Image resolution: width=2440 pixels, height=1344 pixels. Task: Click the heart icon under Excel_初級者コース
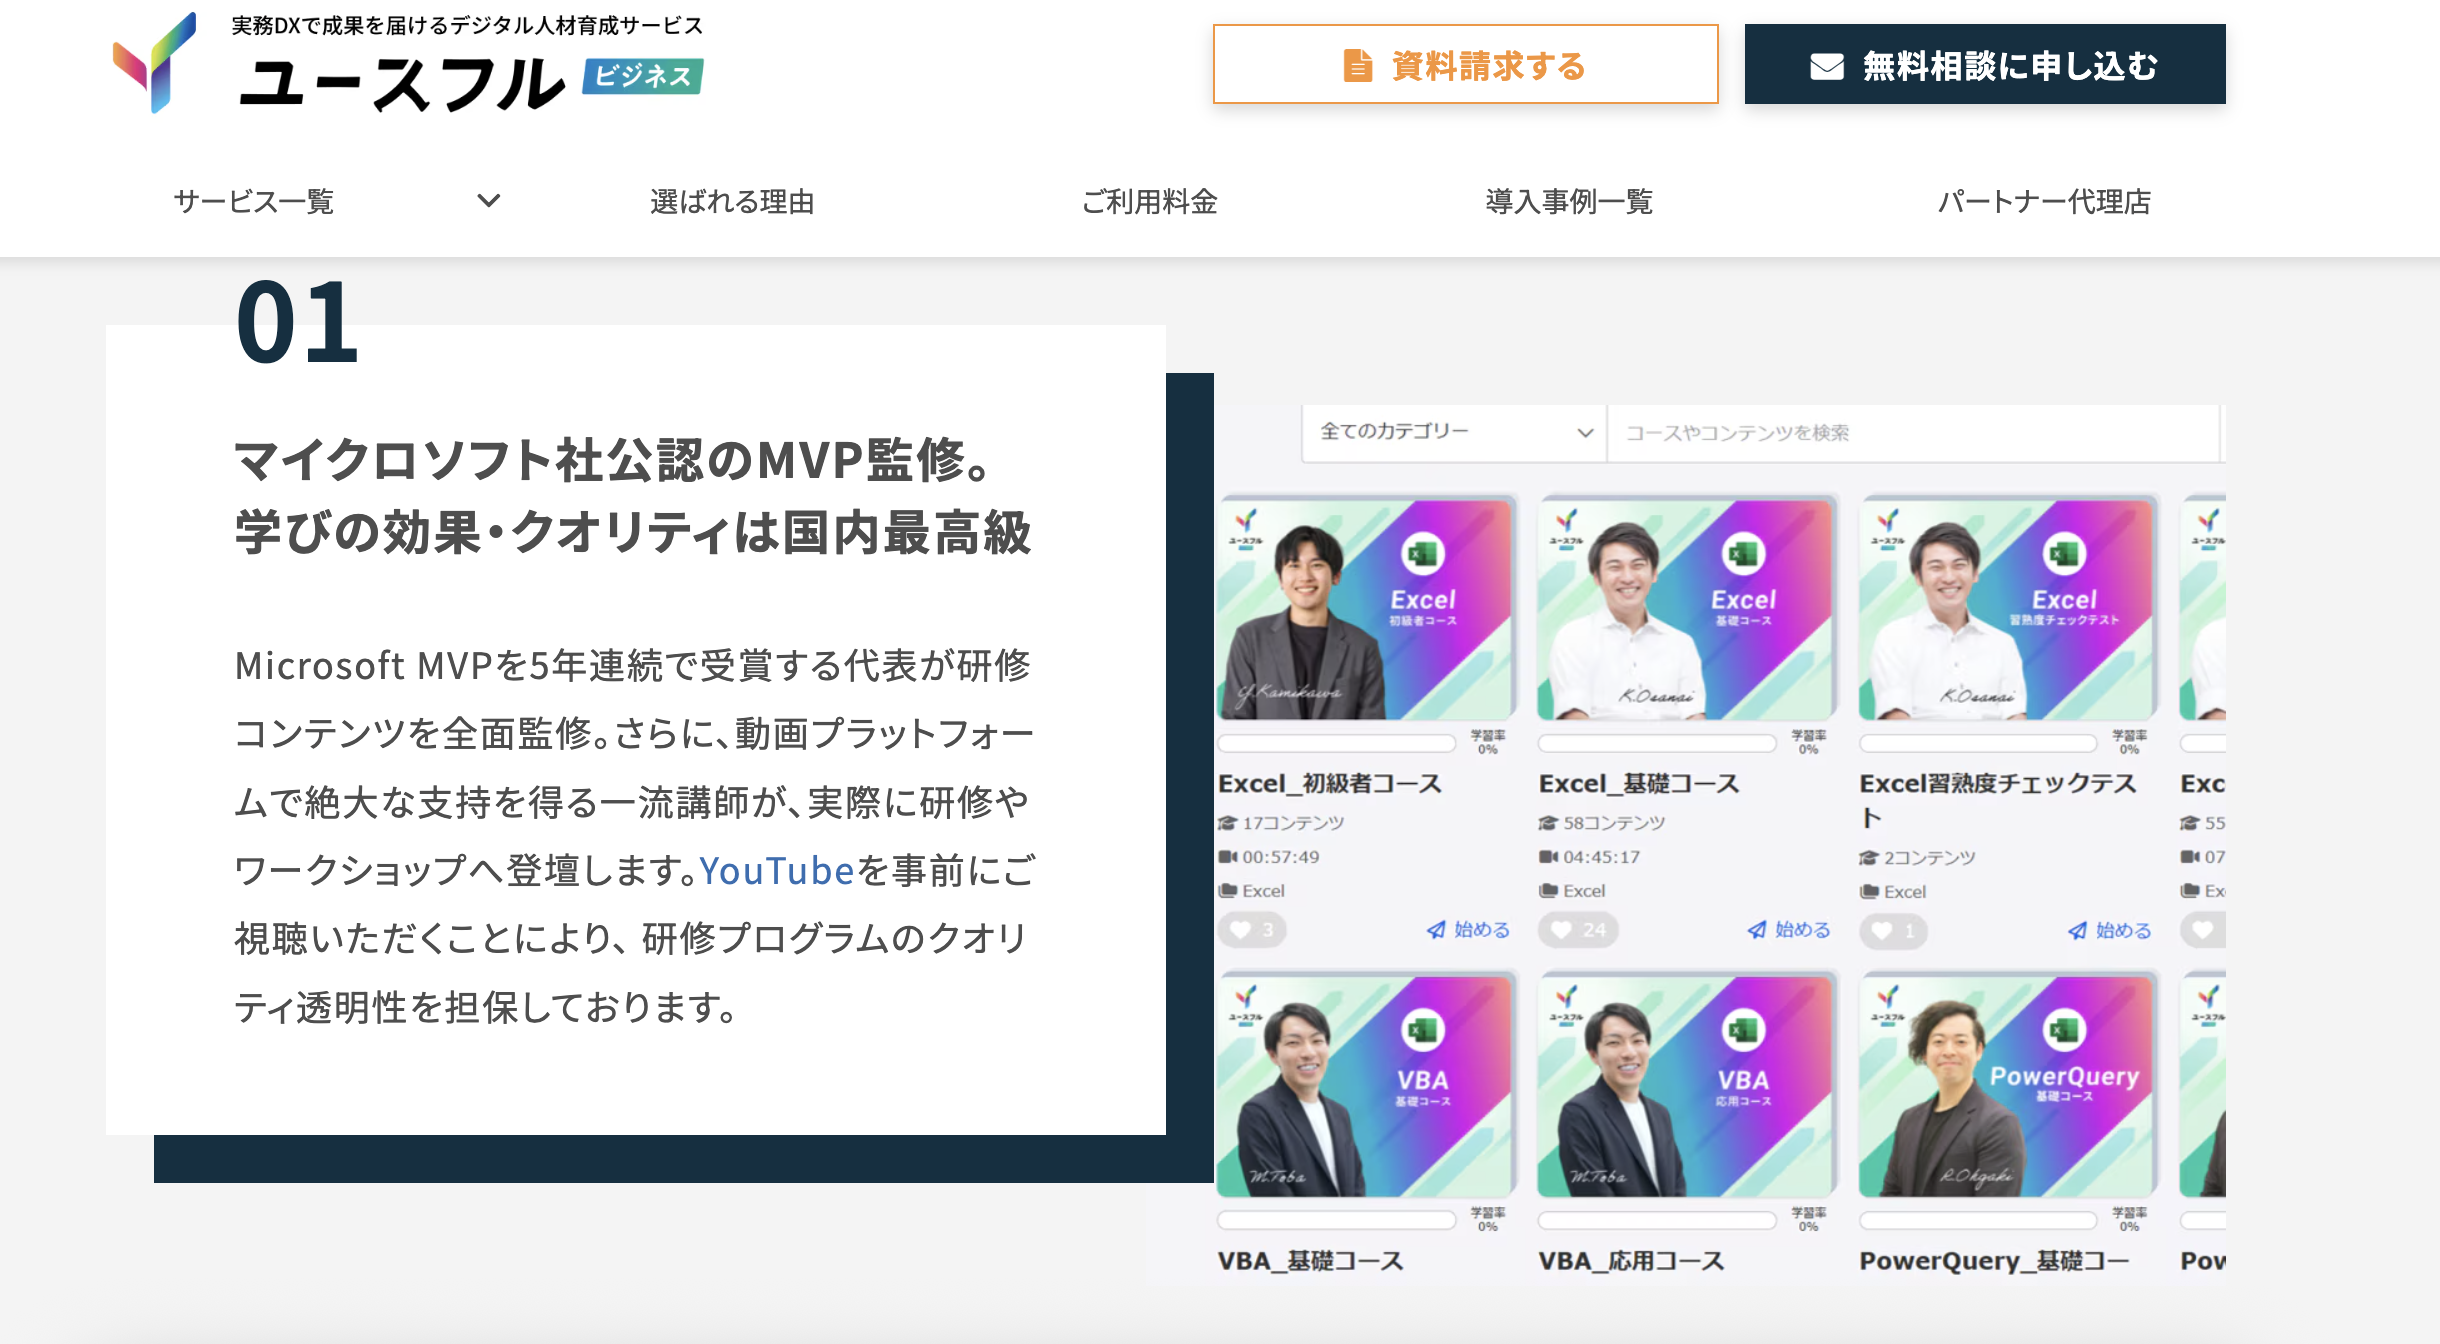pos(1241,930)
